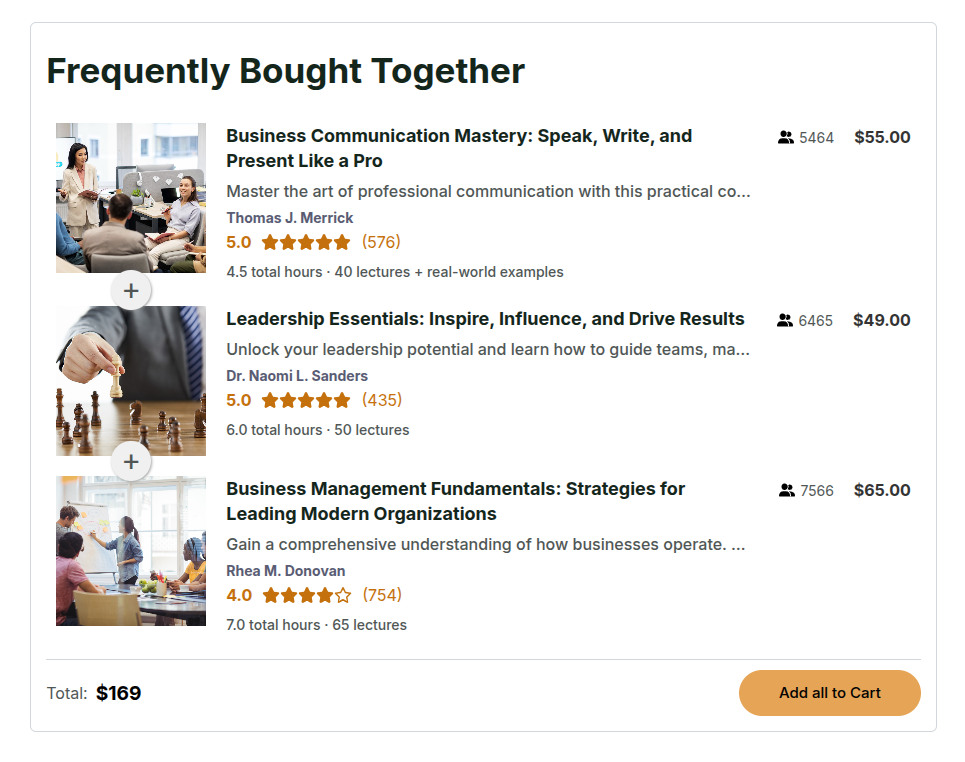Click the (576) reviews count
965x762 pixels.
[381, 242]
